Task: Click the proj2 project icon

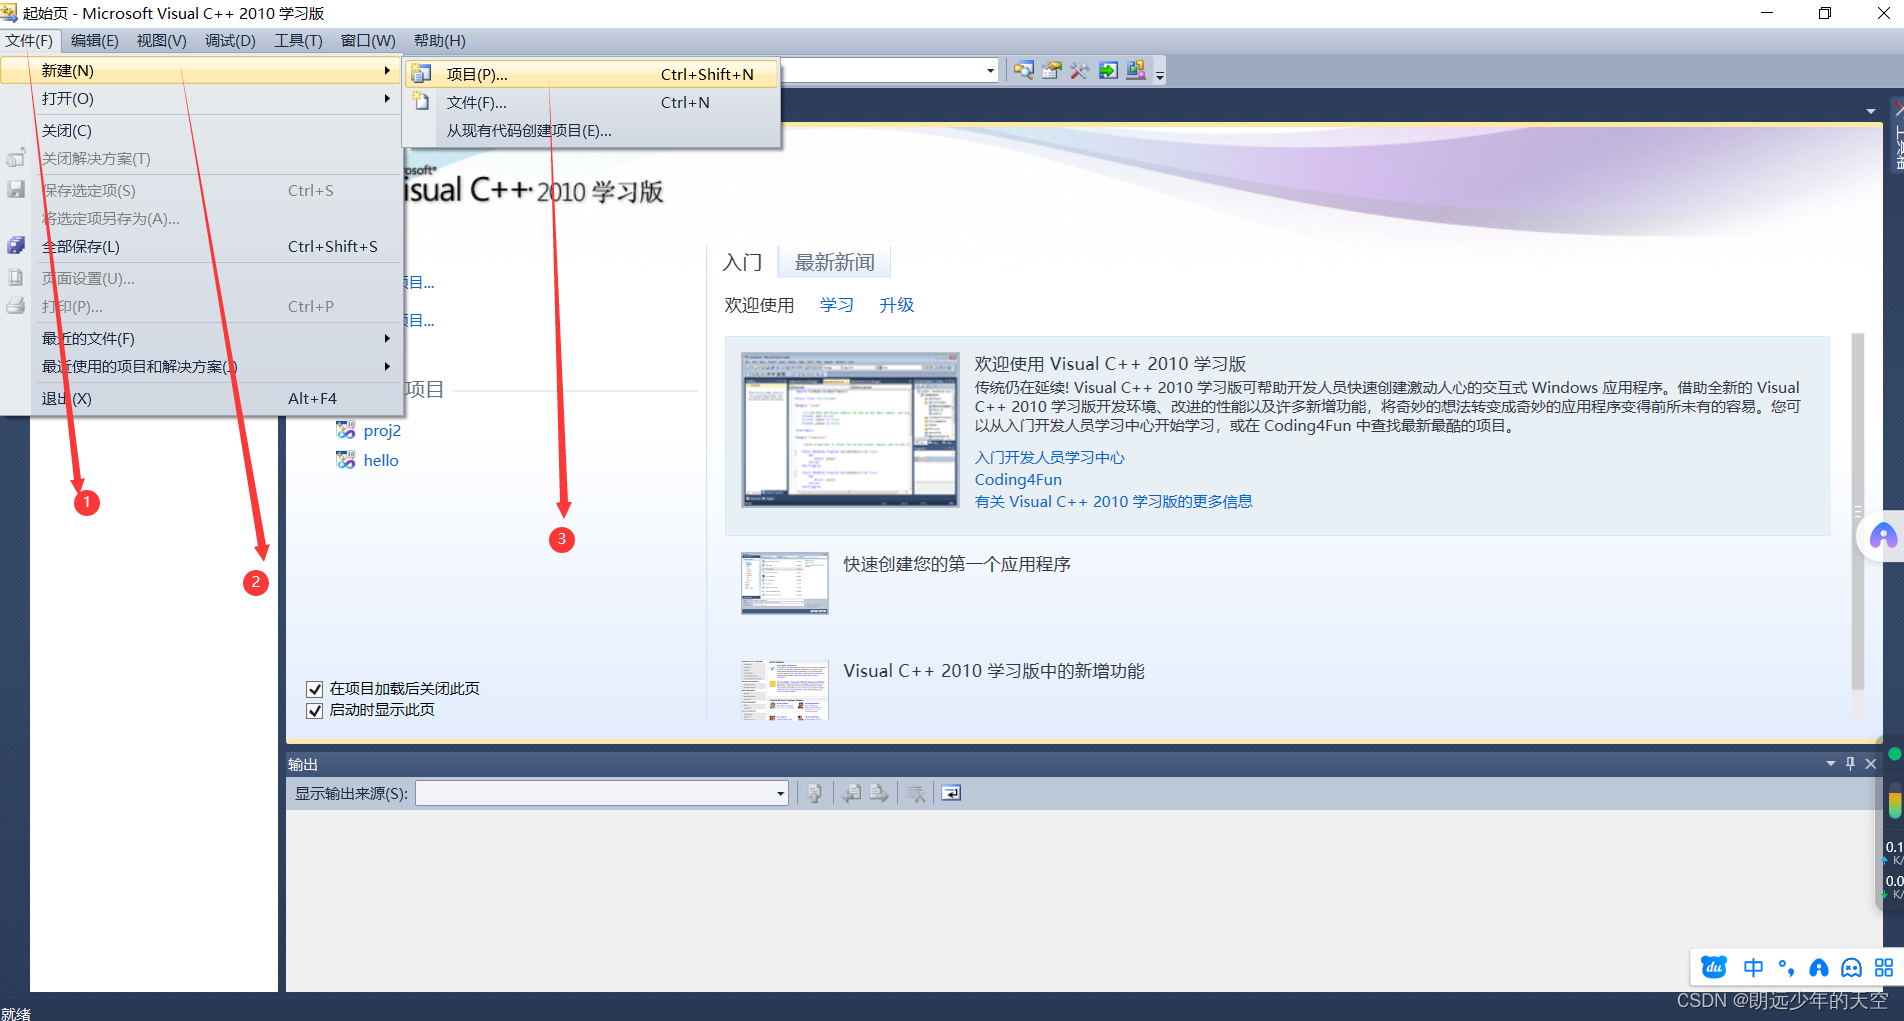Action: (x=346, y=430)
